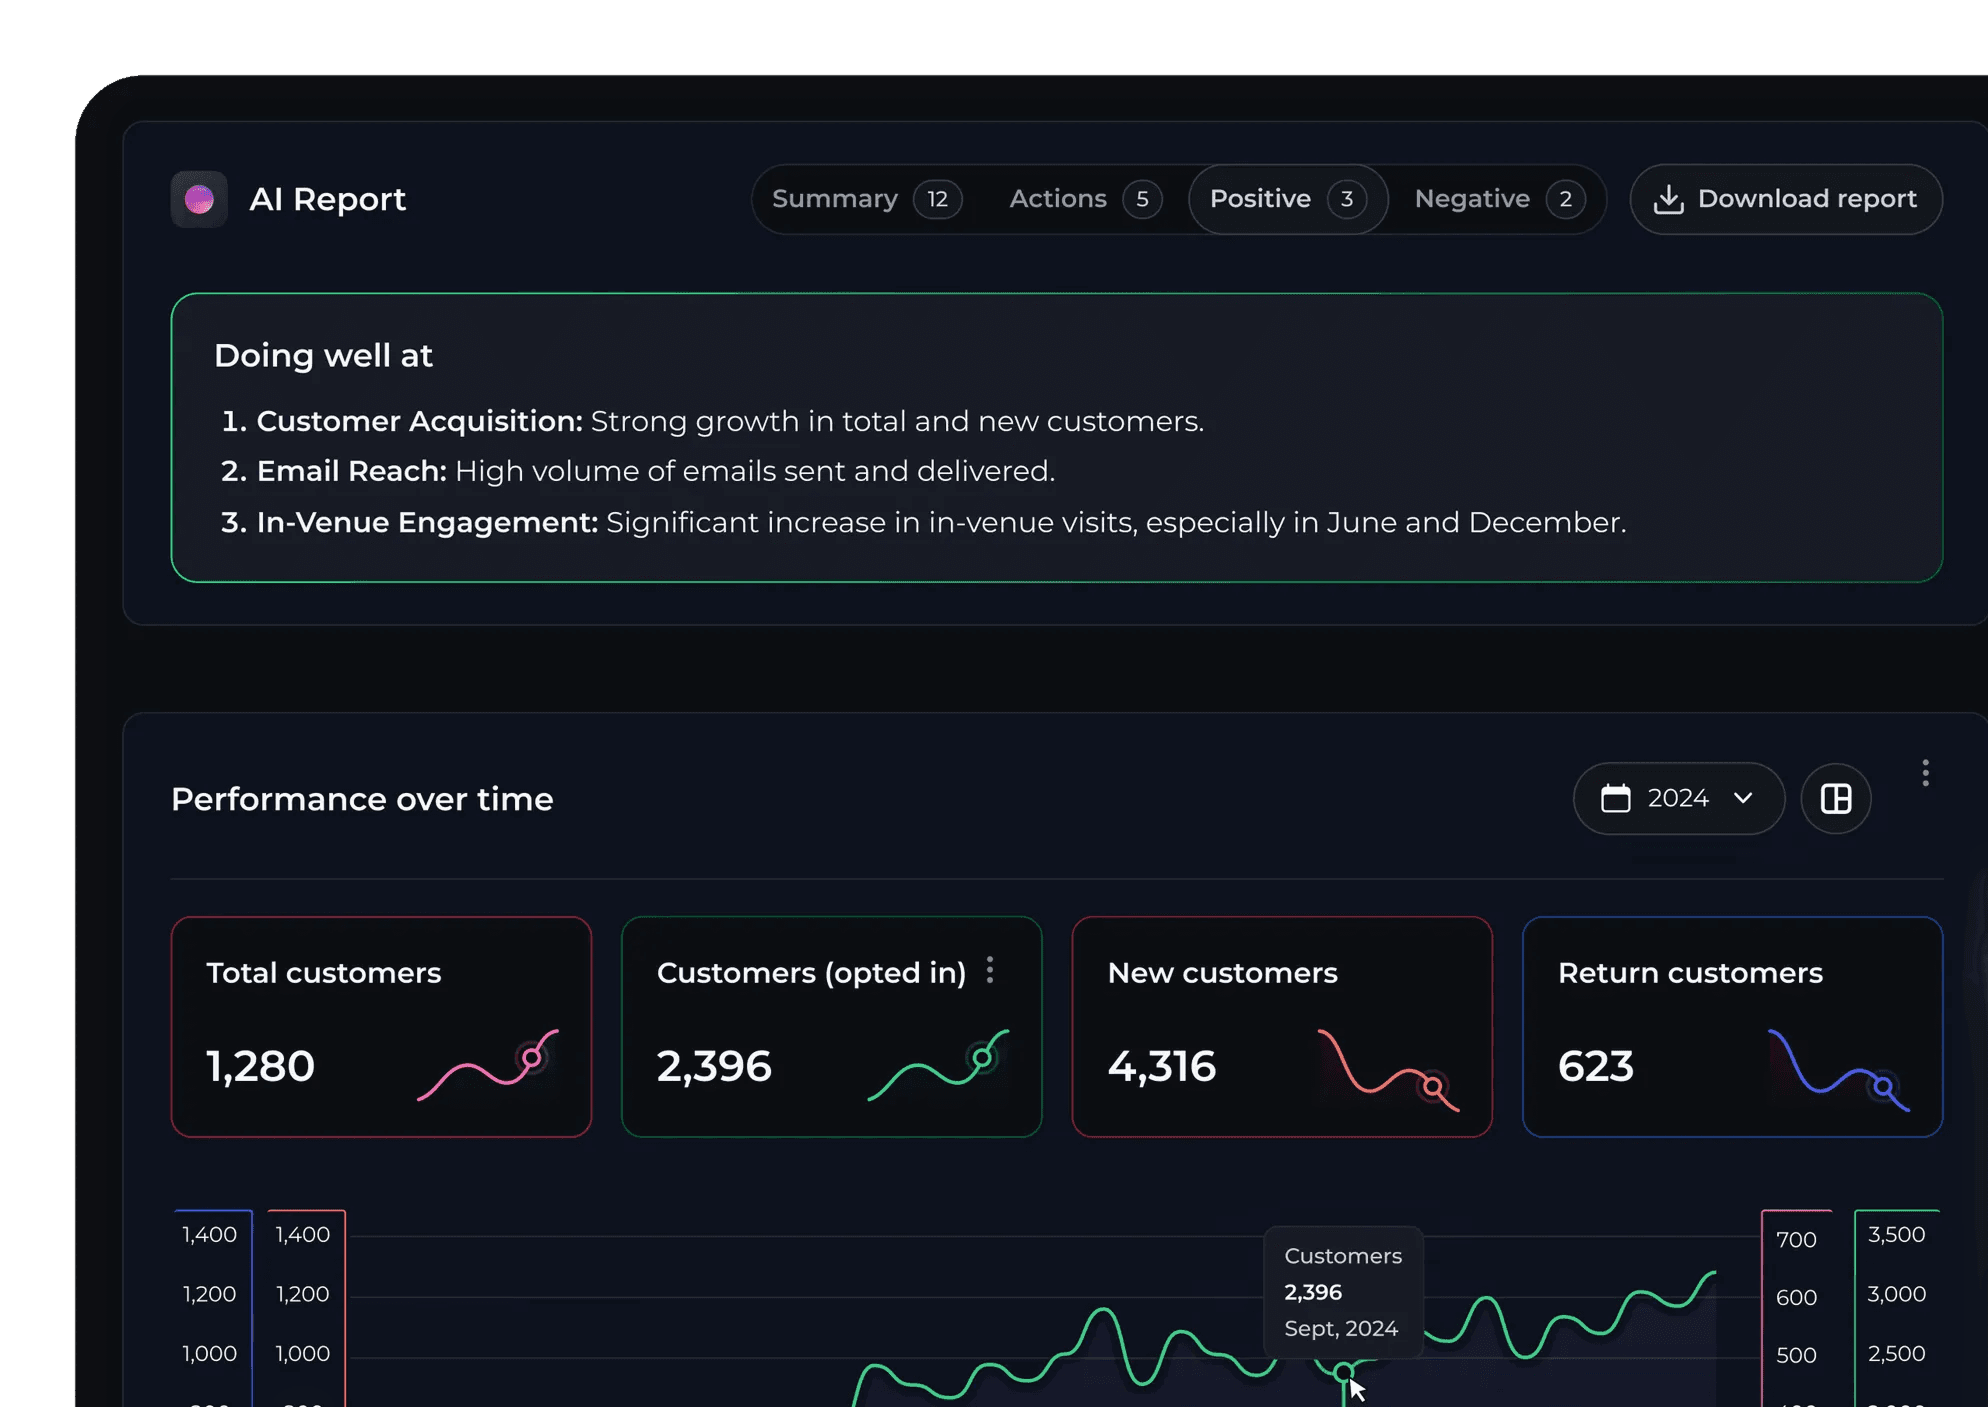Click the Sept 2024 chart data point
The height and width of the screenshot is (1407, 1988).
pos(1343,1372)
